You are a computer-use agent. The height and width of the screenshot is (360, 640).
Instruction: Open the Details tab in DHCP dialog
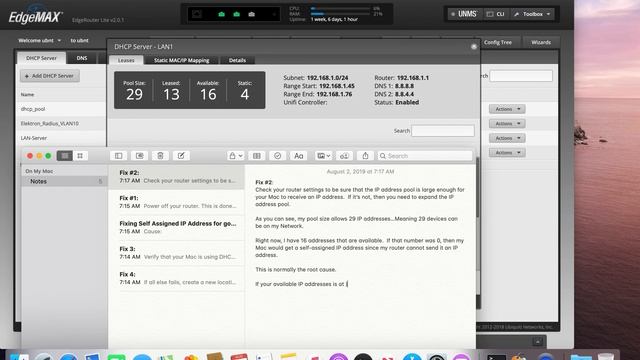click(237, 60)
